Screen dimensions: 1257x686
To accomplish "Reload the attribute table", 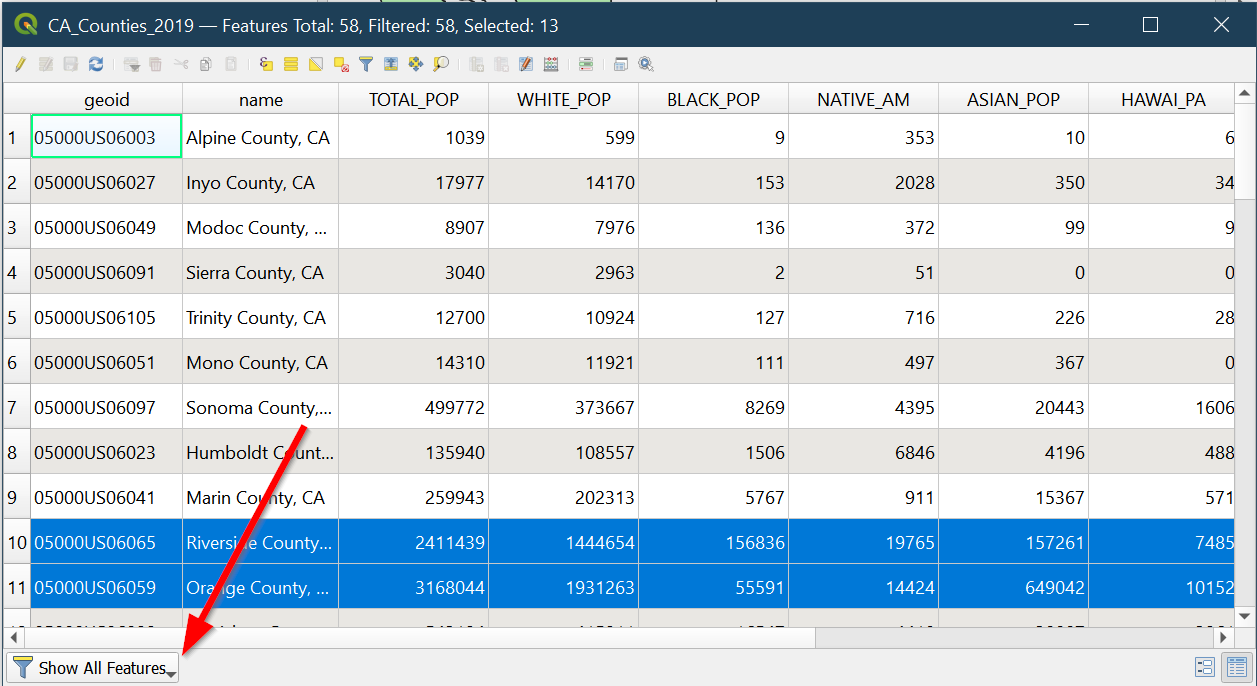I will click(x=96, y=64).
